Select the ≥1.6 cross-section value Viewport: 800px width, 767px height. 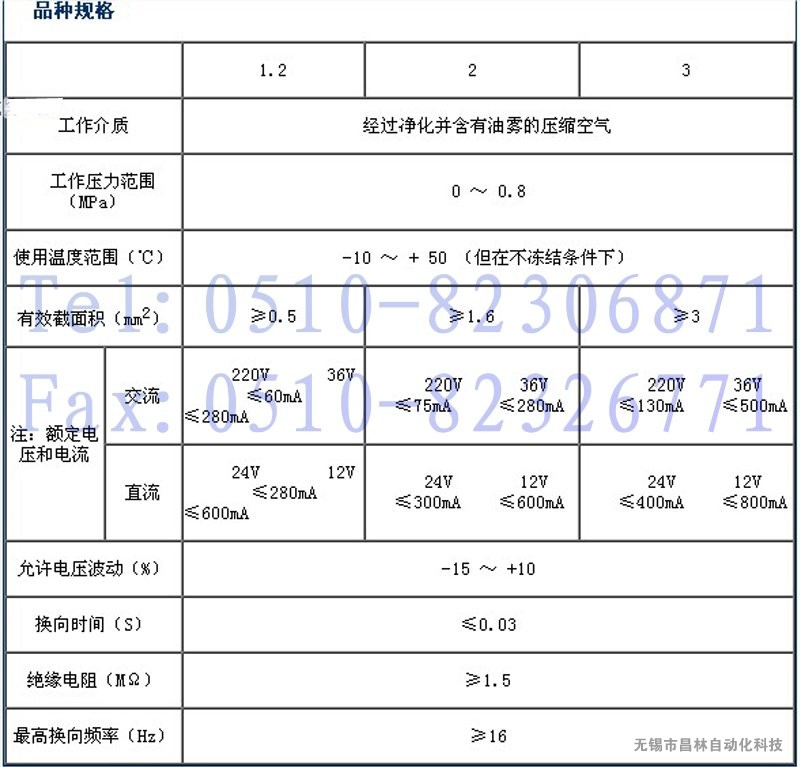472,317
